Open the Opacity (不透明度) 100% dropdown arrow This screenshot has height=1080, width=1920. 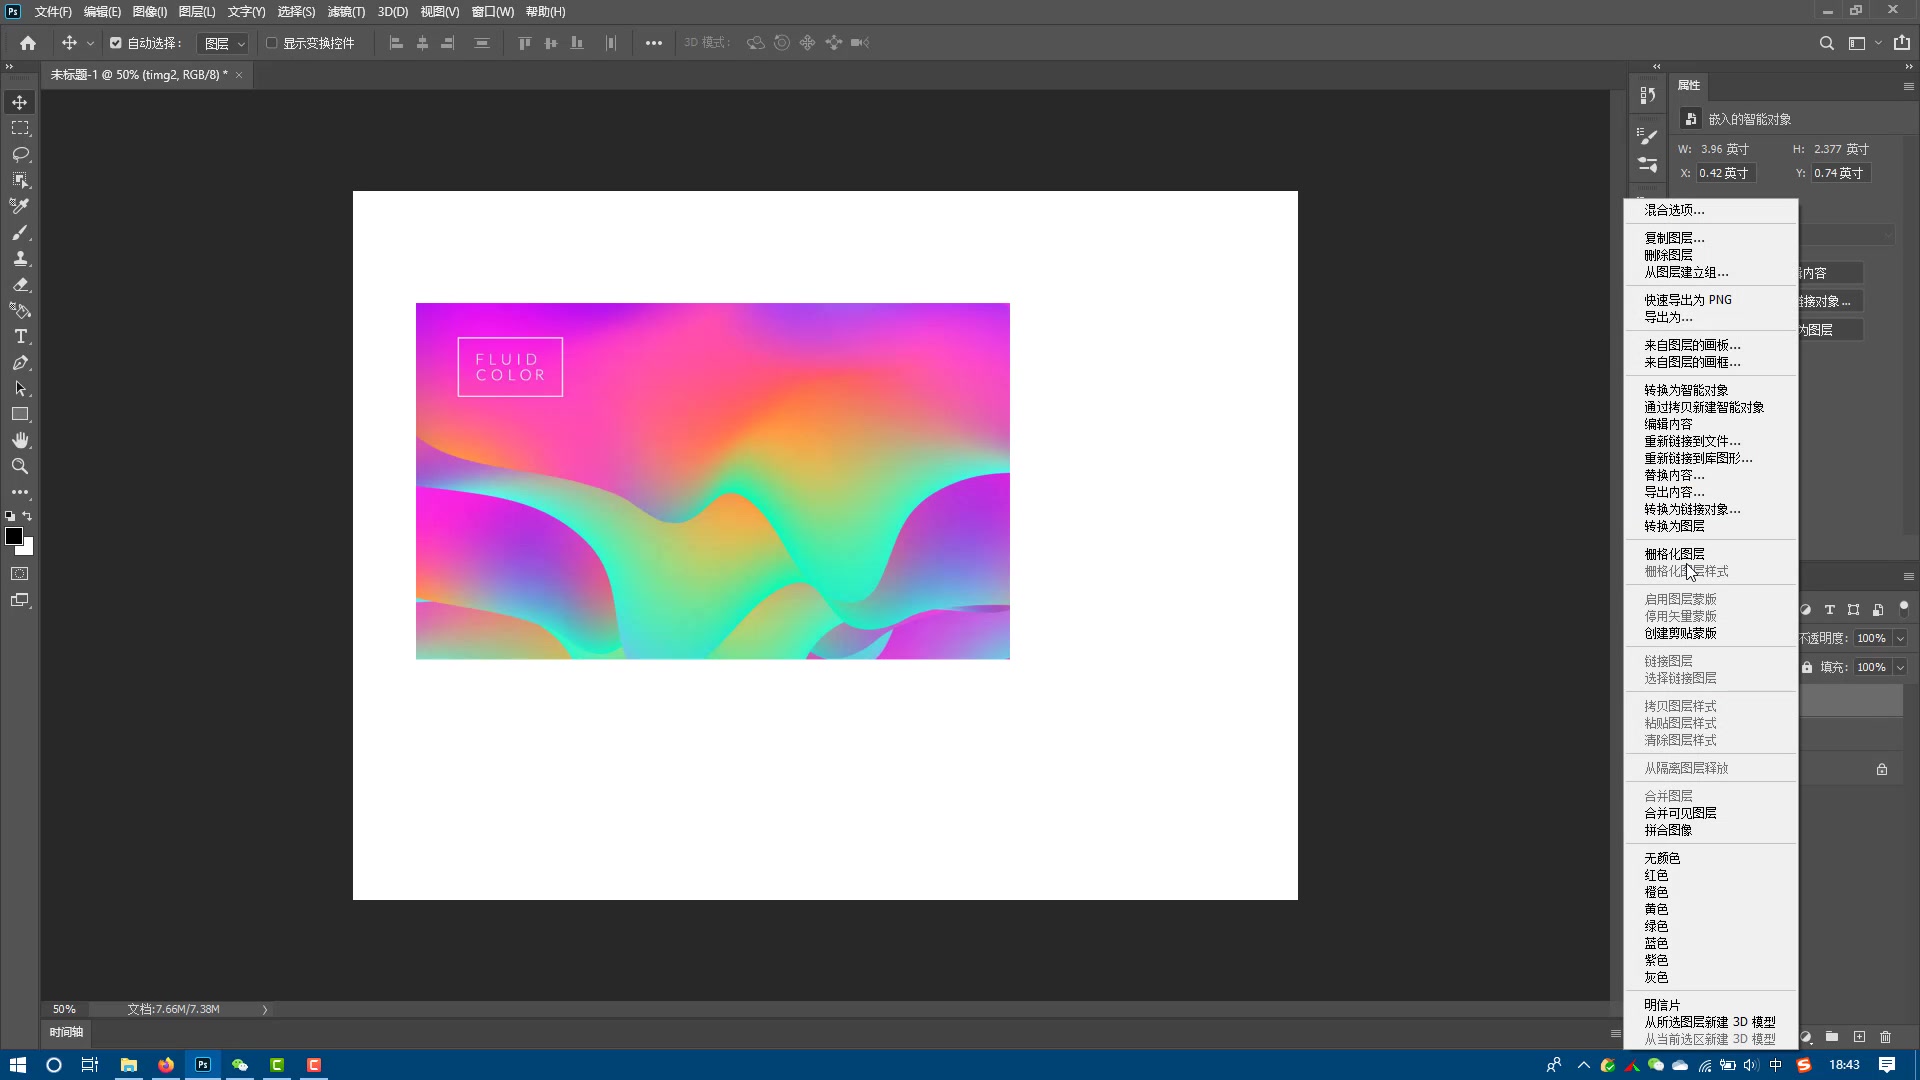pos(1900,638)
